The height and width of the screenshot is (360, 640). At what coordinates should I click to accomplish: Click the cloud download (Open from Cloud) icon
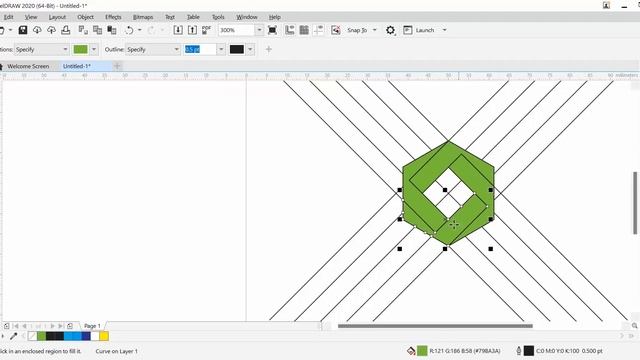point(37,30)
